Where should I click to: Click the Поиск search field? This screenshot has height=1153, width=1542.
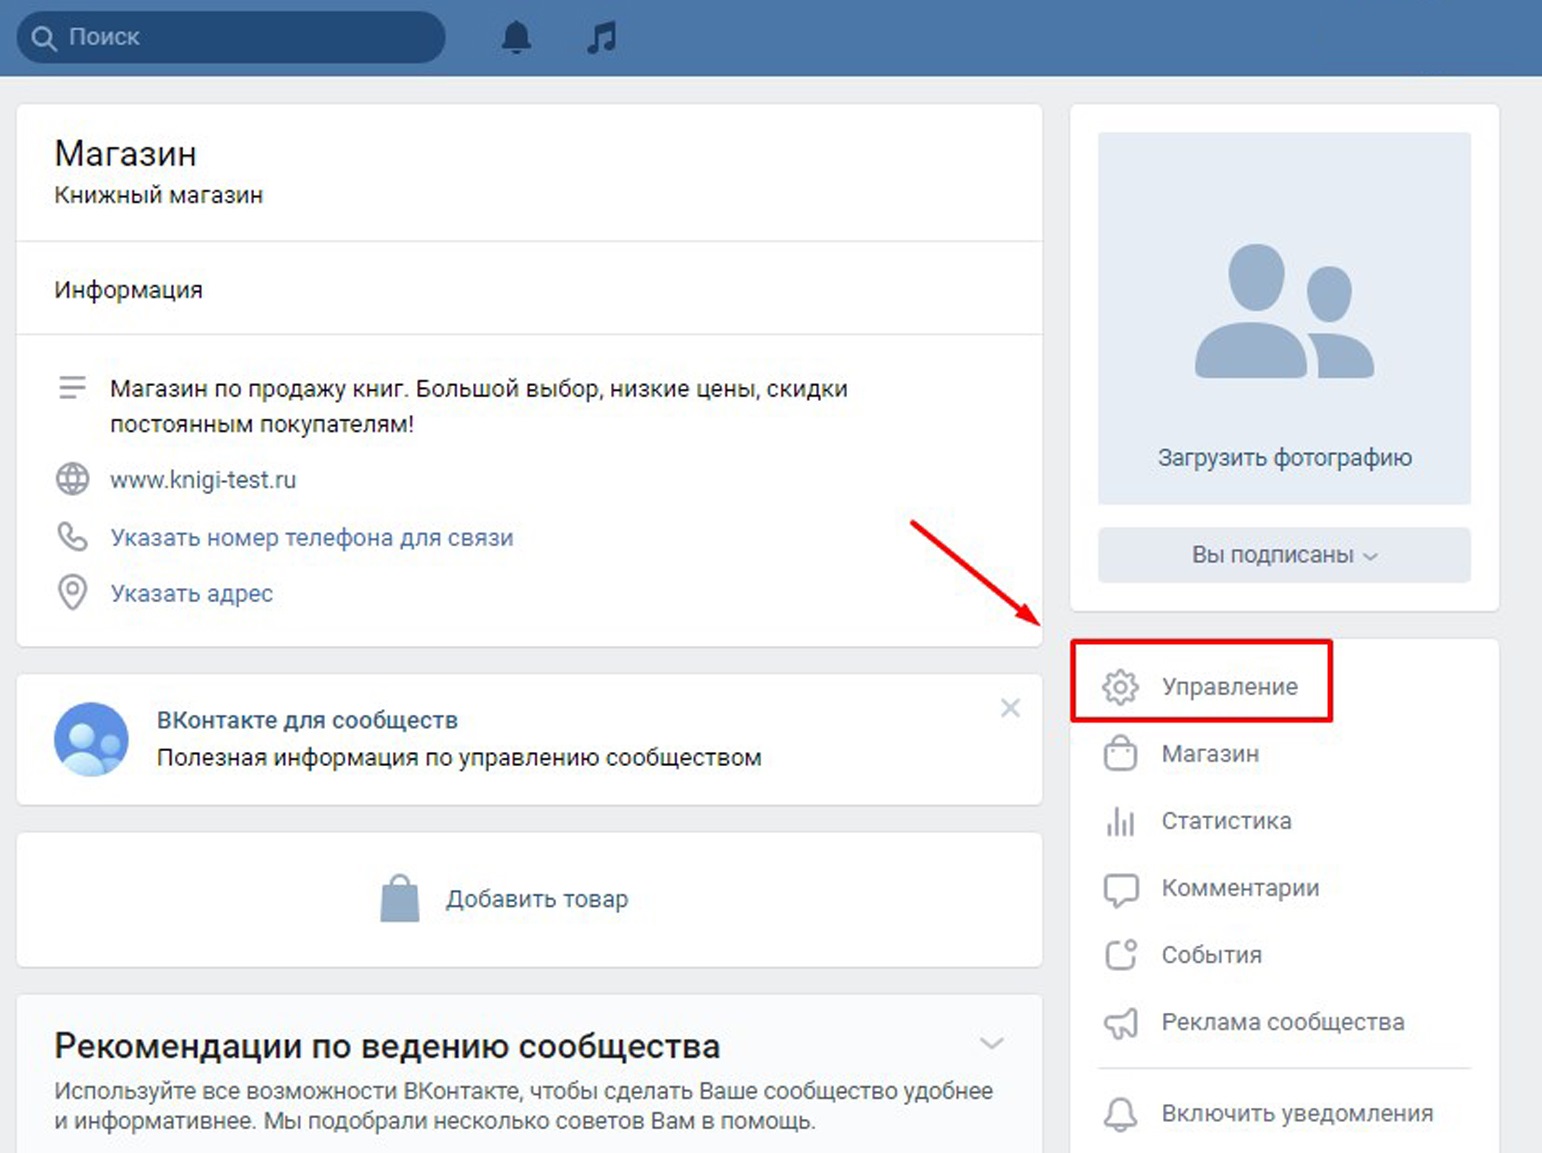coord(240,38)
